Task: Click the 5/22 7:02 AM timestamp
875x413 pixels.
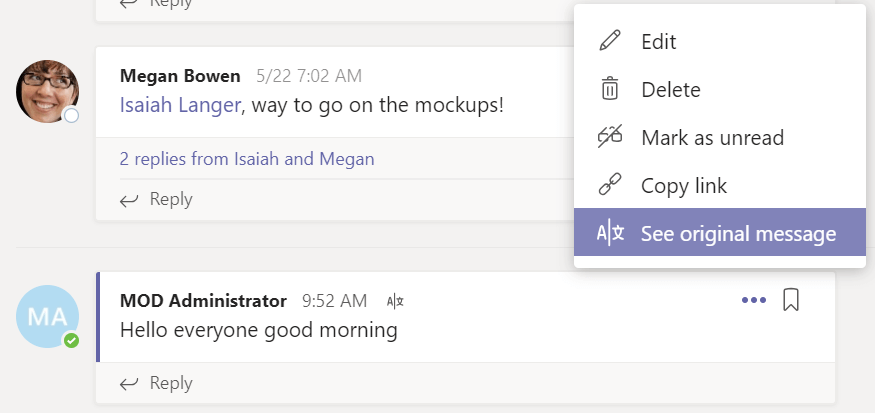Action: coord(309,76)
